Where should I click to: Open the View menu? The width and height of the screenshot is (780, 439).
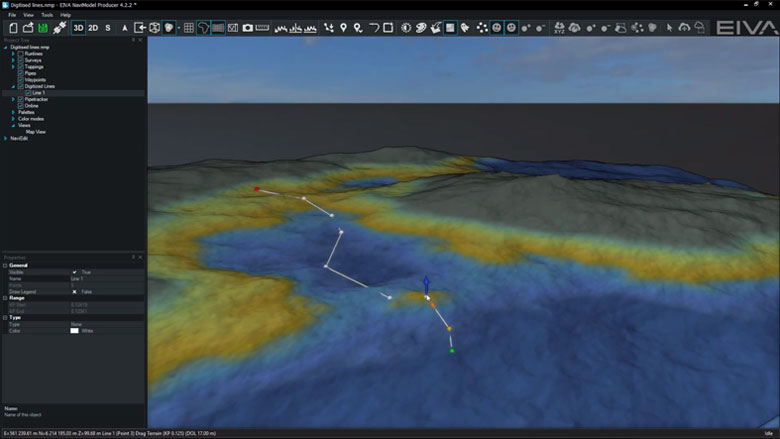coord(28,15)
